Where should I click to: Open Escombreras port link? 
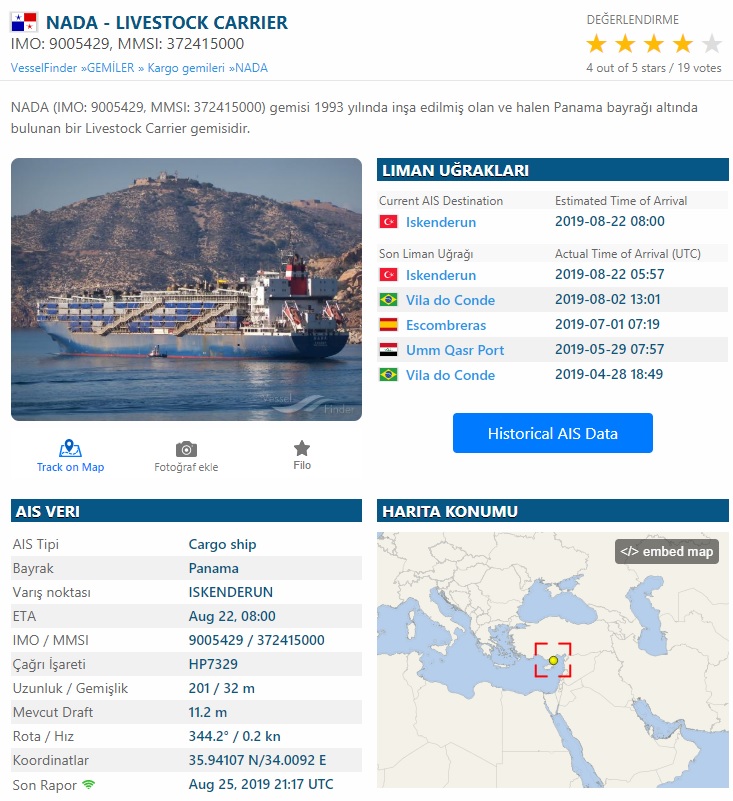pos(446,325)
